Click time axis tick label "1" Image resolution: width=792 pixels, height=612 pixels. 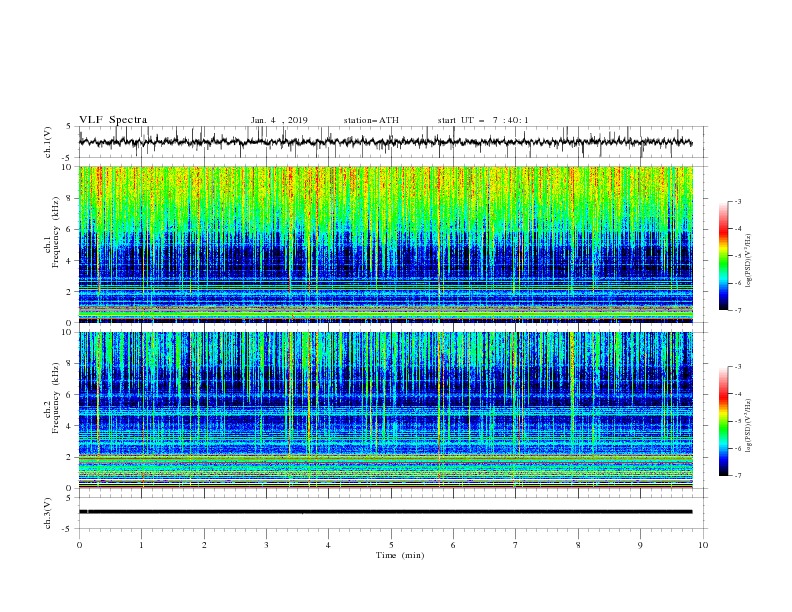click(141, 545)
